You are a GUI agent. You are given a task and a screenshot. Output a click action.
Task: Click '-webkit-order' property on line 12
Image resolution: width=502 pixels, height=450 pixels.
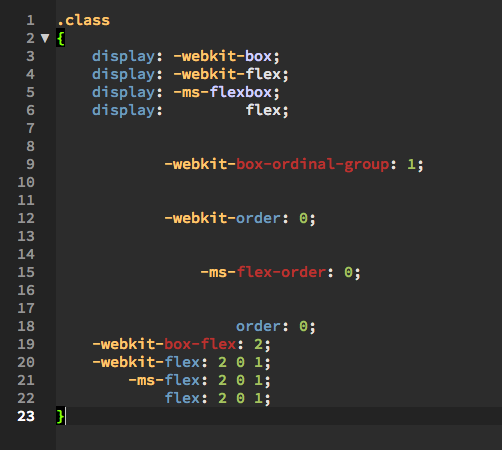pyautogui.click(x=223, y=218)
